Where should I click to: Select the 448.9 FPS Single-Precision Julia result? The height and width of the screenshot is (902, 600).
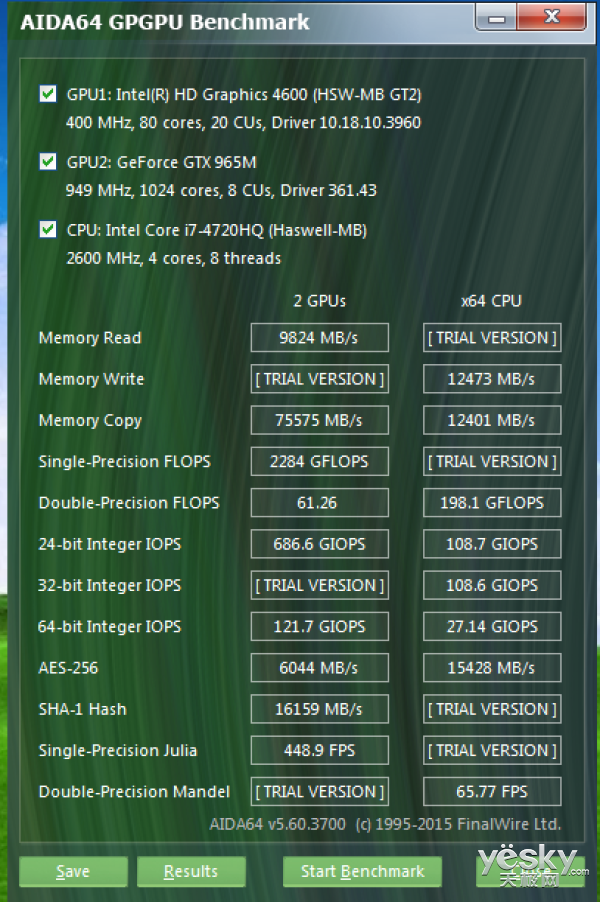pos(318,751)
